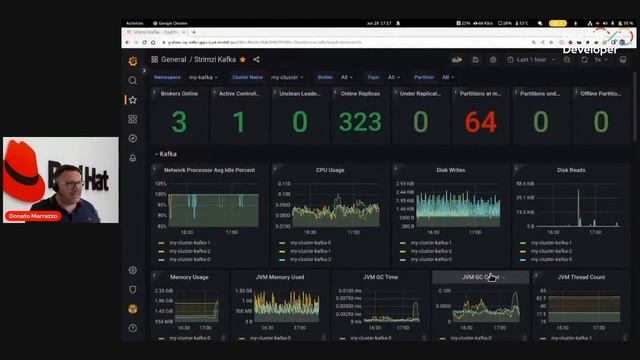This screenshot has height=360, width=640.
Task: Toggle my-cluster-kafka-1 series in CPU Usage legend
Action: (311, 251)
